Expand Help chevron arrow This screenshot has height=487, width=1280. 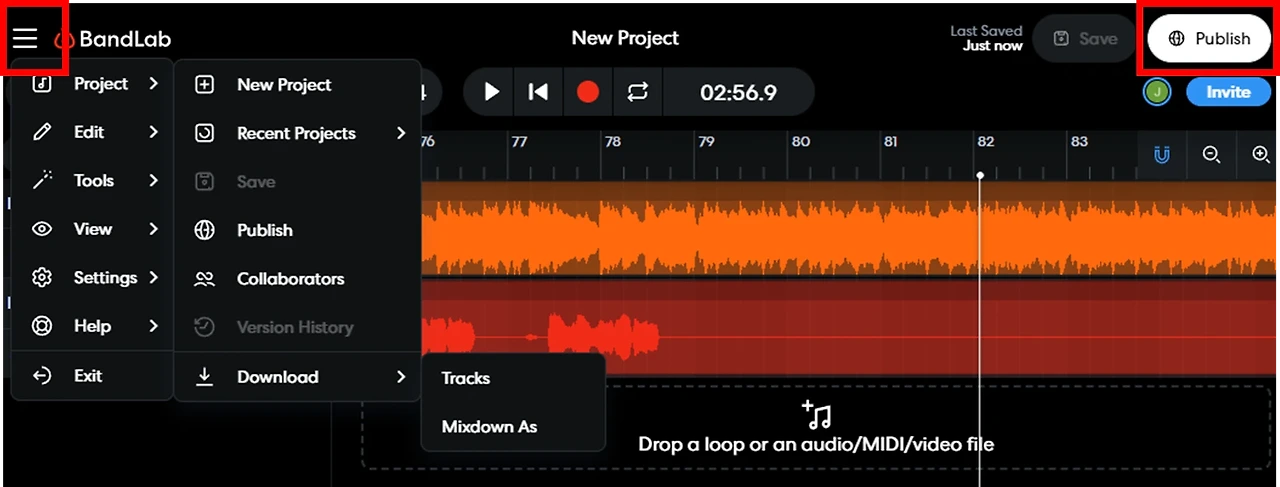coord(153,326)
